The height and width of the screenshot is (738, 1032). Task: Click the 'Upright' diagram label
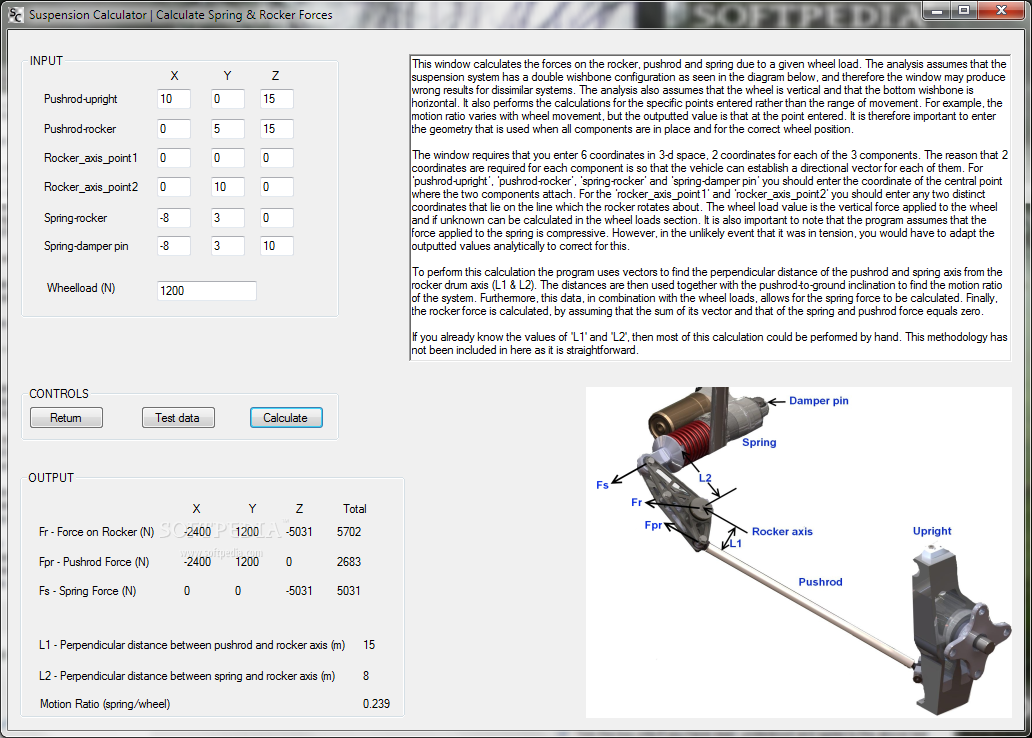(932, 531)
